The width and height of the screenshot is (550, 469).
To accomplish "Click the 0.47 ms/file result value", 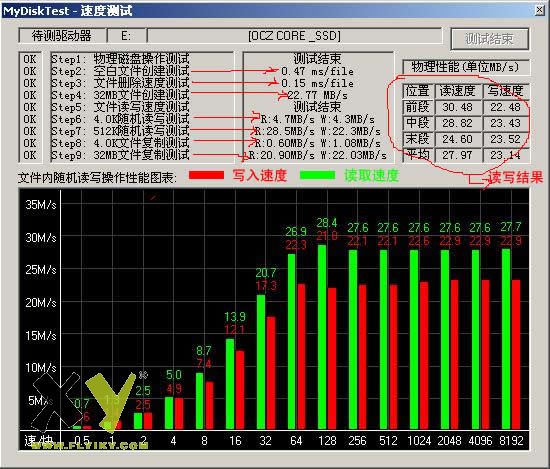I will coord(317,71).
